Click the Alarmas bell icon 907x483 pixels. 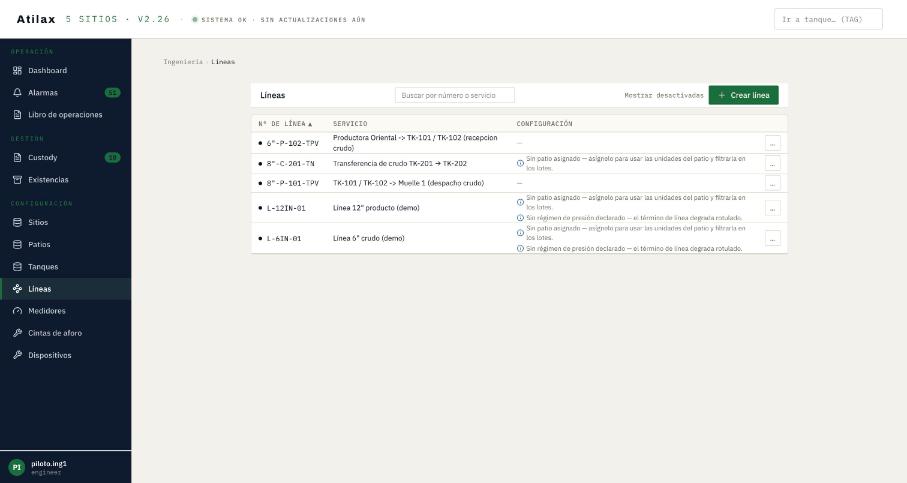click(17, 93)
